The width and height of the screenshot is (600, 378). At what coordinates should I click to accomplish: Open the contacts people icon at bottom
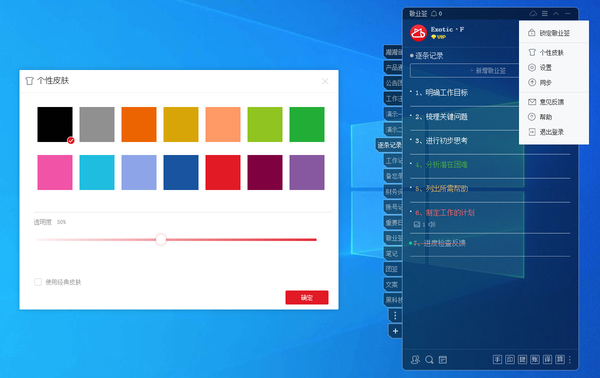[x=415, y=360]
